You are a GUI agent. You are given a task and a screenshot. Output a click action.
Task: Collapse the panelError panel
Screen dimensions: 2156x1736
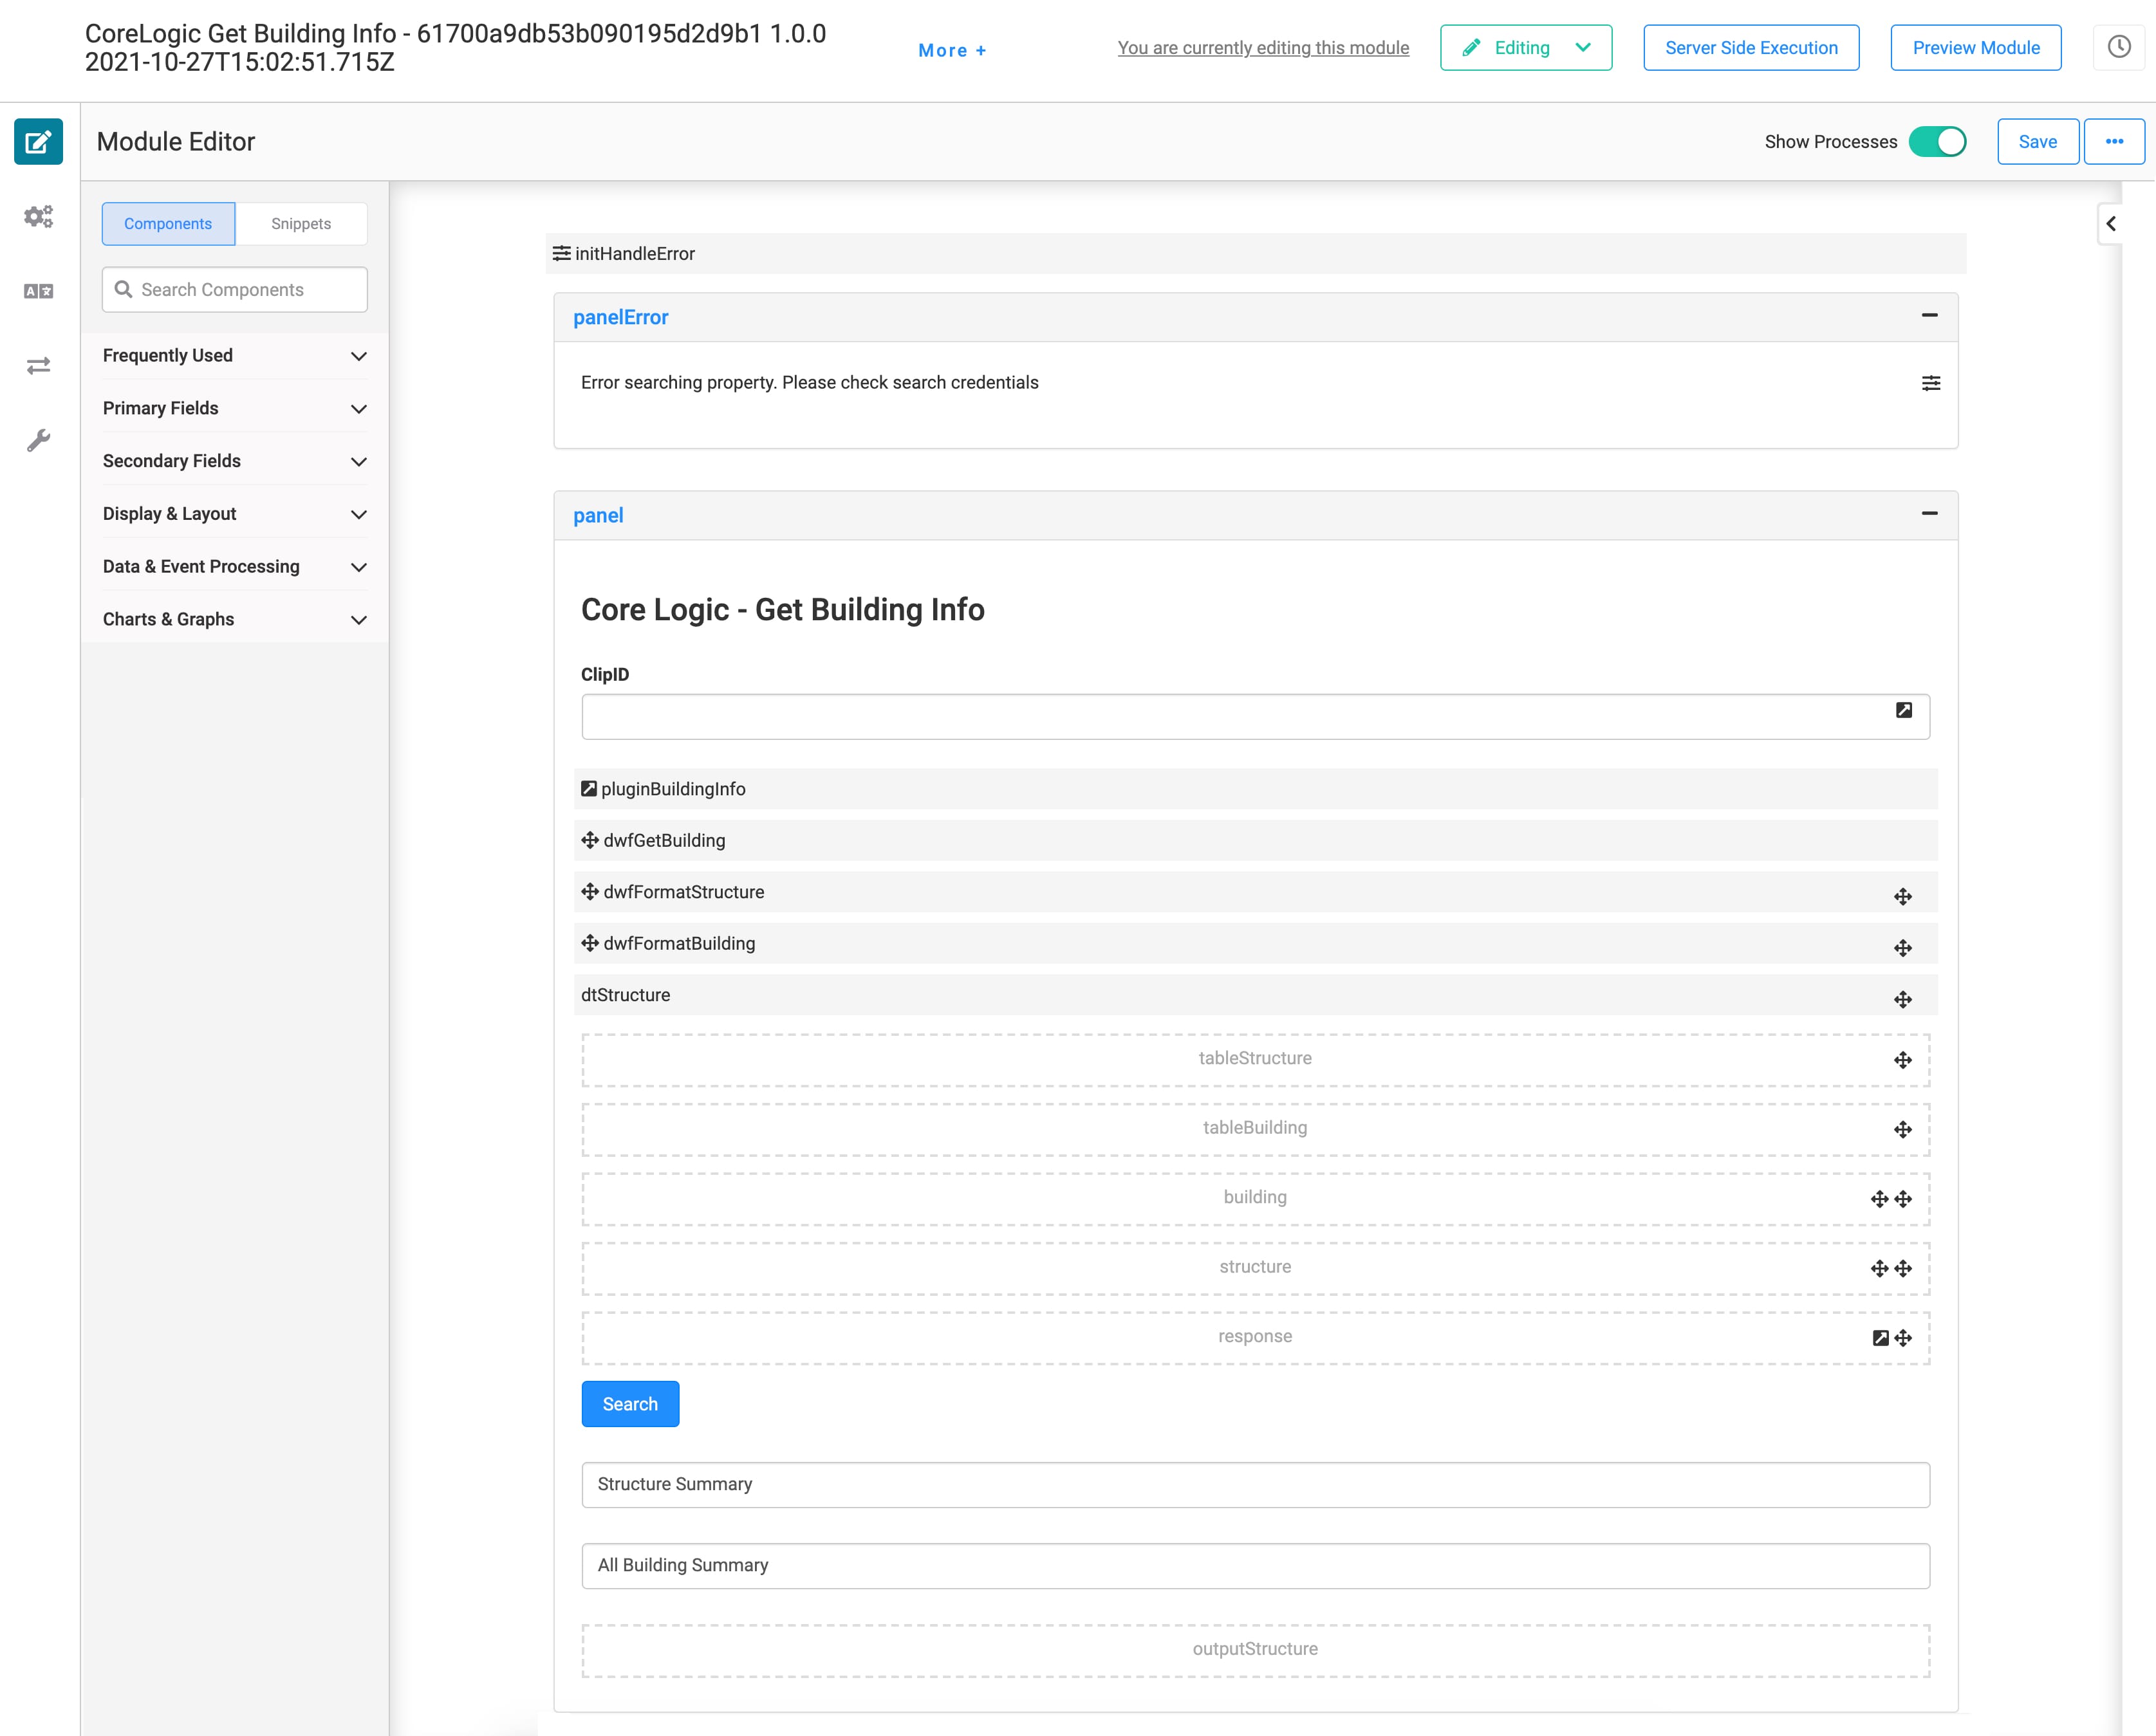[x=1930, y=315]
